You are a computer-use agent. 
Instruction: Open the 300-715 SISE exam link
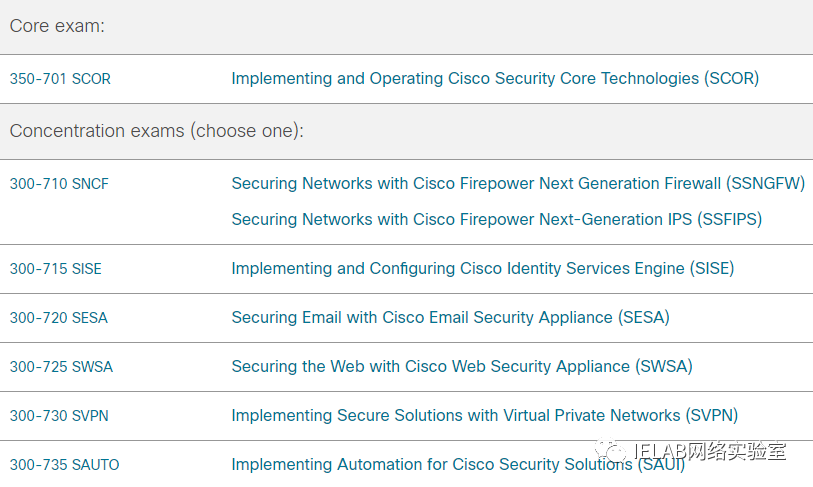[55, 269]
